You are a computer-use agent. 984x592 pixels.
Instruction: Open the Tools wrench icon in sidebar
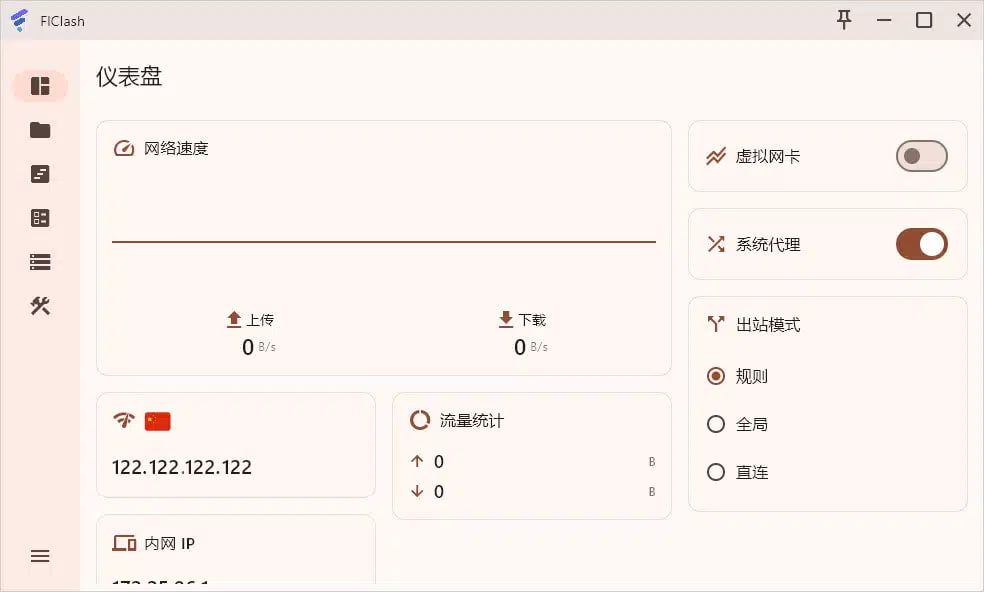point(40,306)
